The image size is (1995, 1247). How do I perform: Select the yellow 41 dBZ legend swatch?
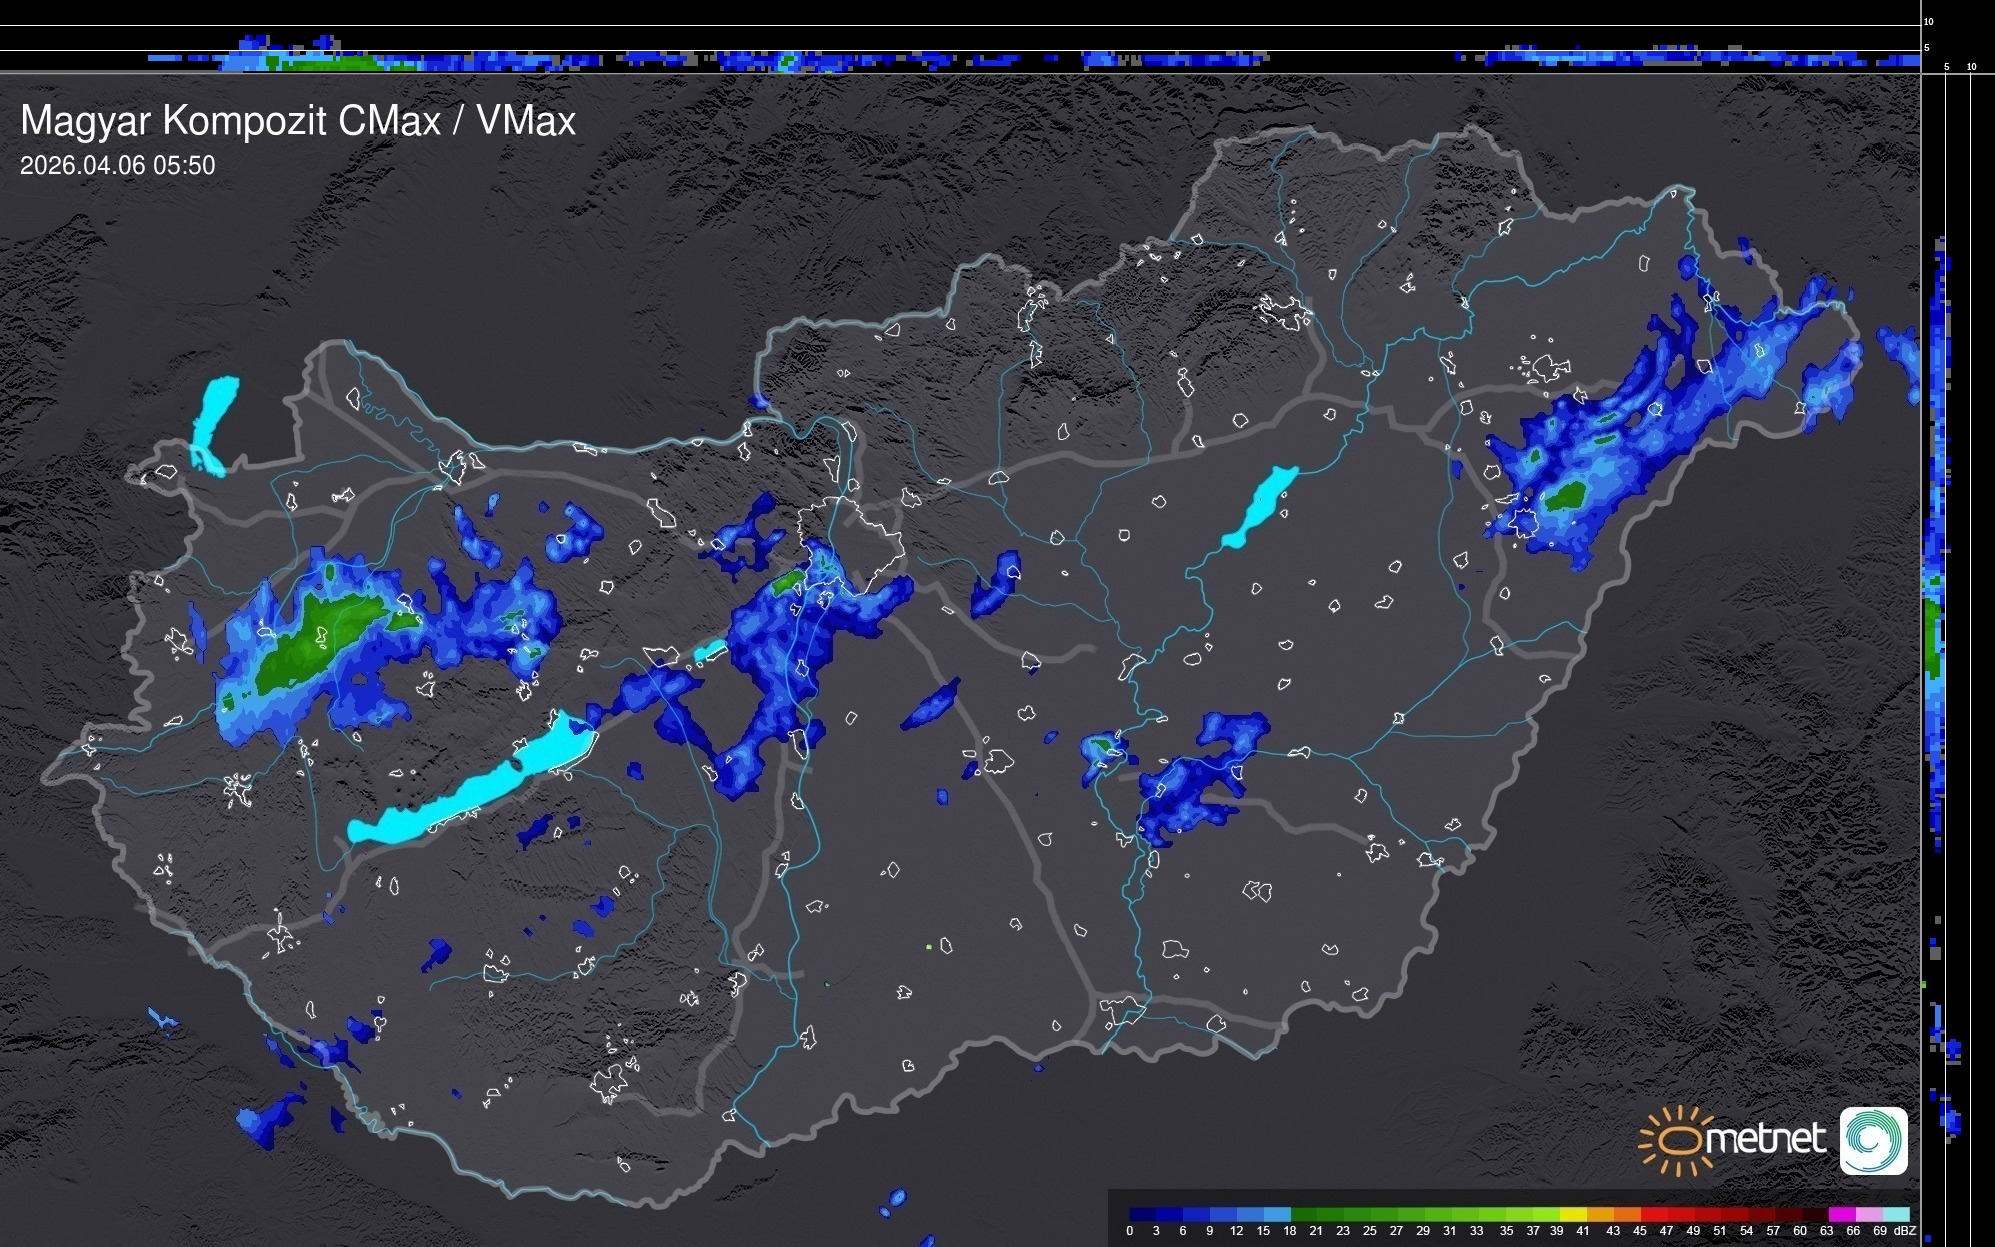pyautogui.click(x=1573, y=1214)
